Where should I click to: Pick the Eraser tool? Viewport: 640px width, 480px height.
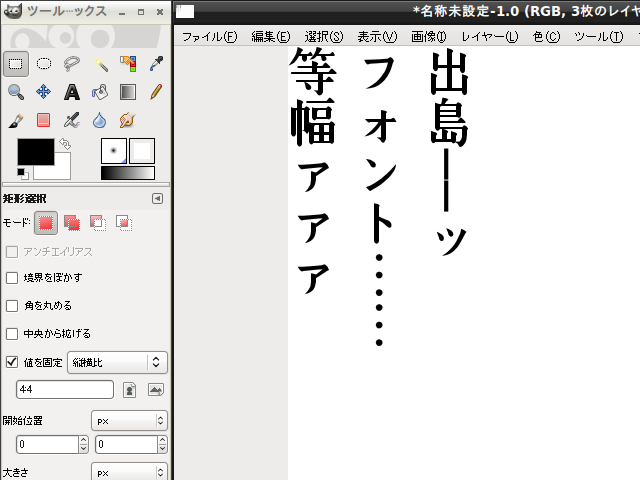[44, 120]
